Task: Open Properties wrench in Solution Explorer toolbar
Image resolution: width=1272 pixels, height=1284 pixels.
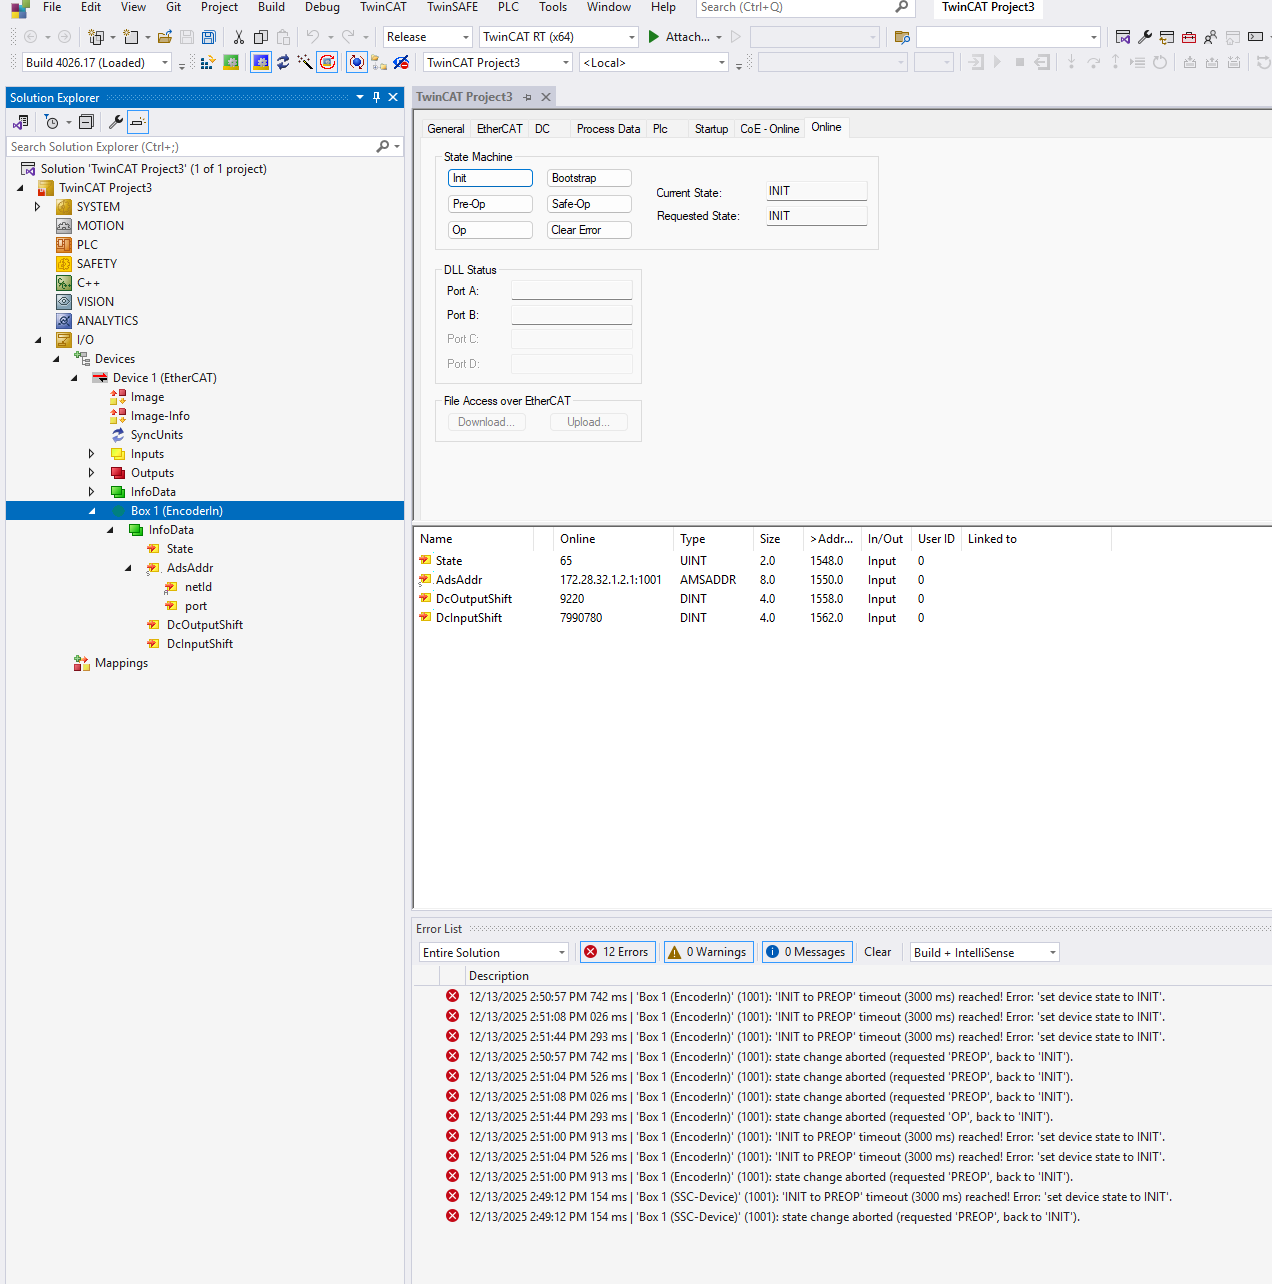Action: click(116, 122)
